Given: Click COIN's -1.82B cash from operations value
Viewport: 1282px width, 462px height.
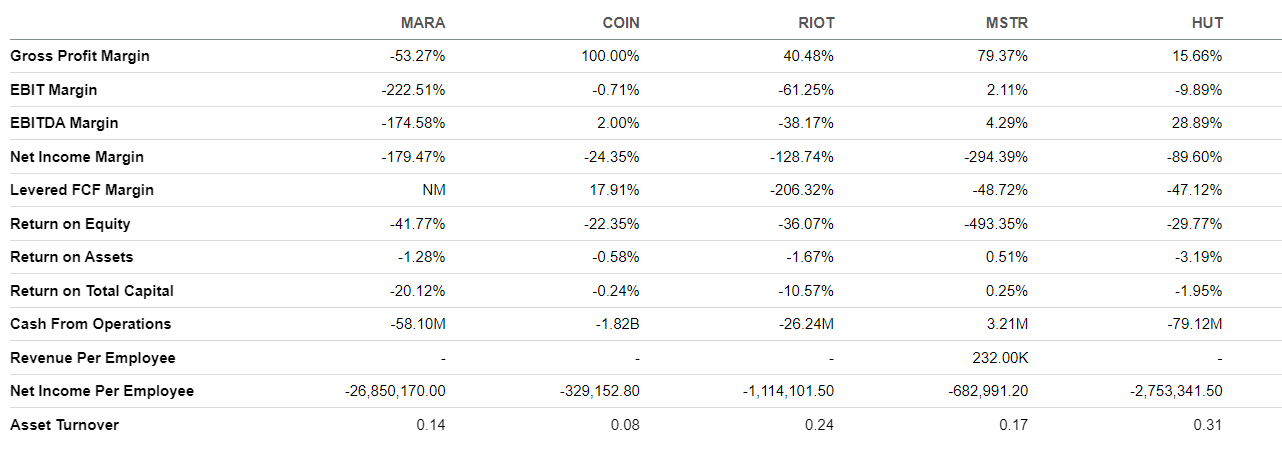Looking at the screenshot, I should [617, 324].
